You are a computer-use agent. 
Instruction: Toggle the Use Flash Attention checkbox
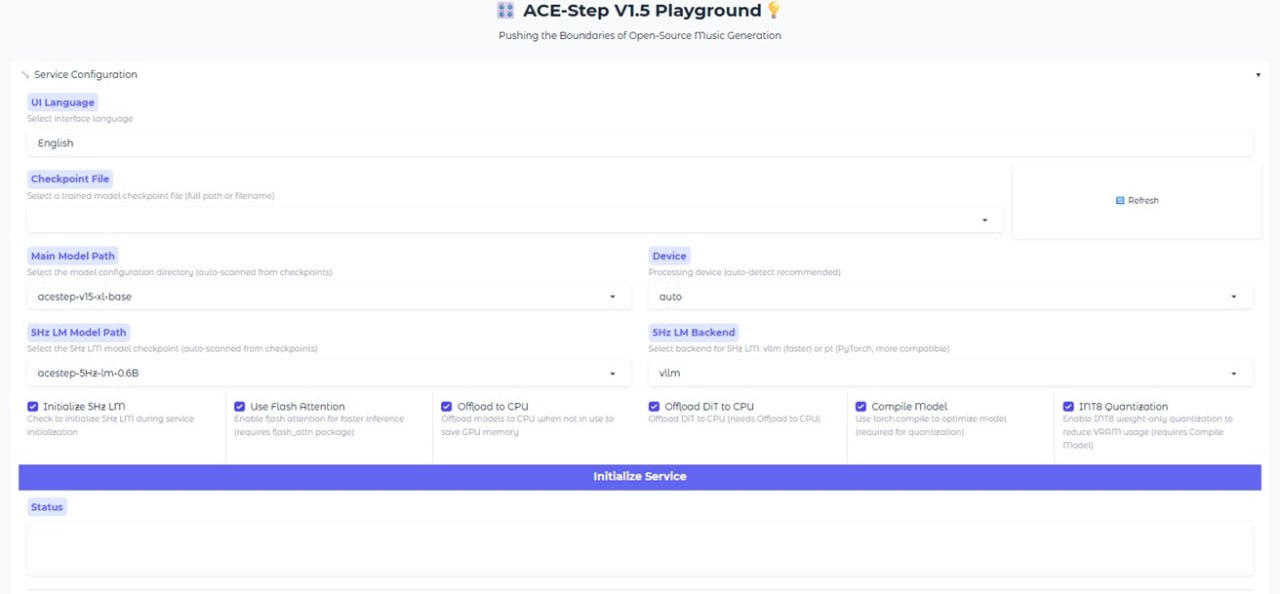click(240, 407)
